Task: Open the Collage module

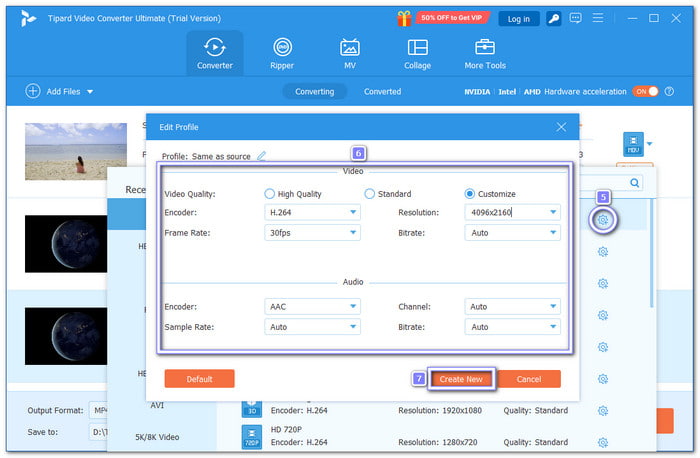Action: coord(417,53)
